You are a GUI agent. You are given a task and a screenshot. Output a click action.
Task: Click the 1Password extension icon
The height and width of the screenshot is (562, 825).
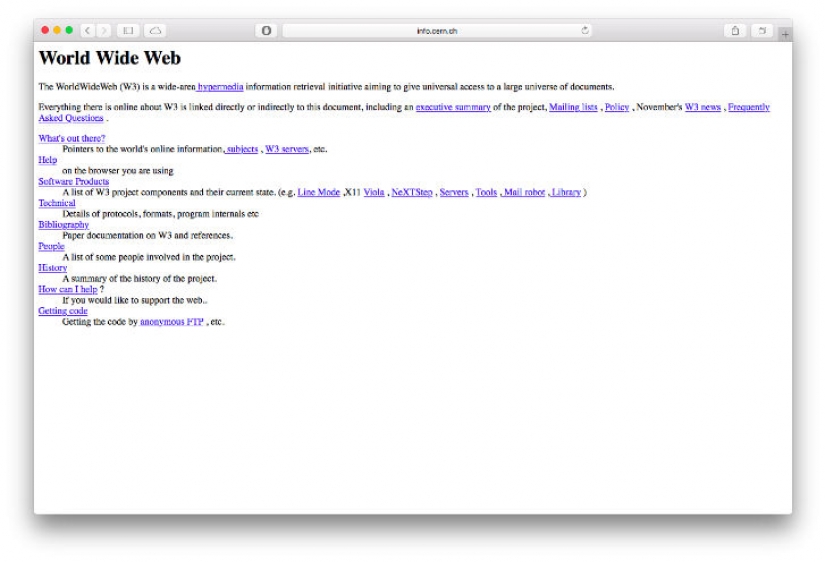click(x=266, y=31)
